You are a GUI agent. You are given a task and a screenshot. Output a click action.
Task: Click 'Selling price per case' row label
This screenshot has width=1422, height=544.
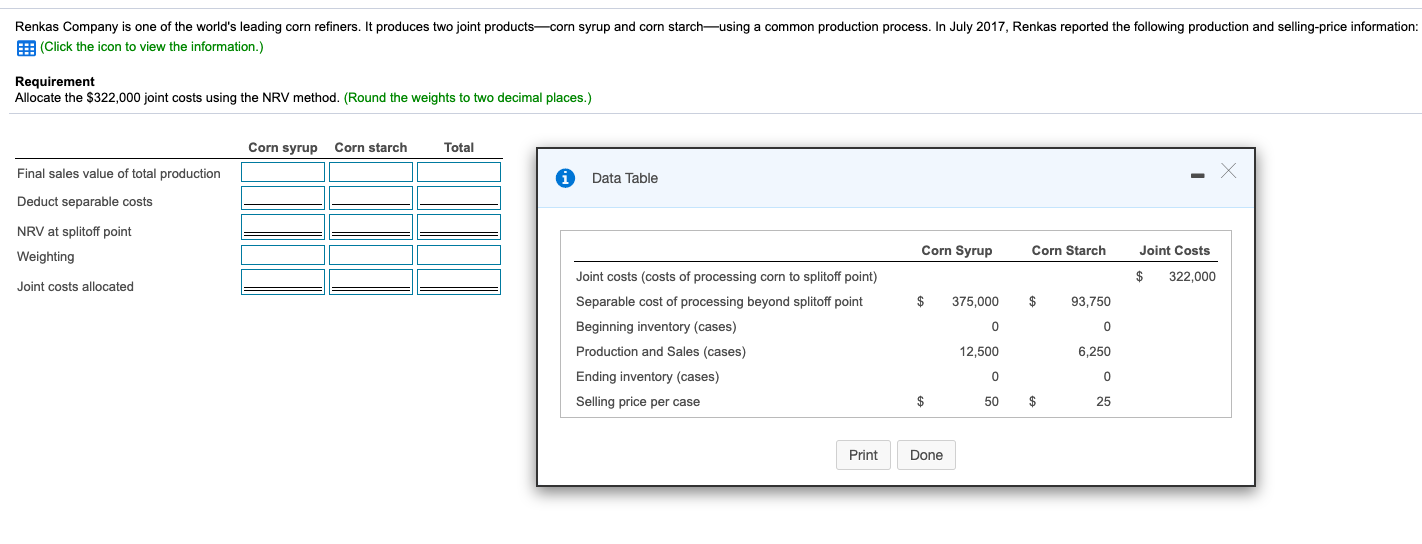pyautogui.click(x=638, y=401)
